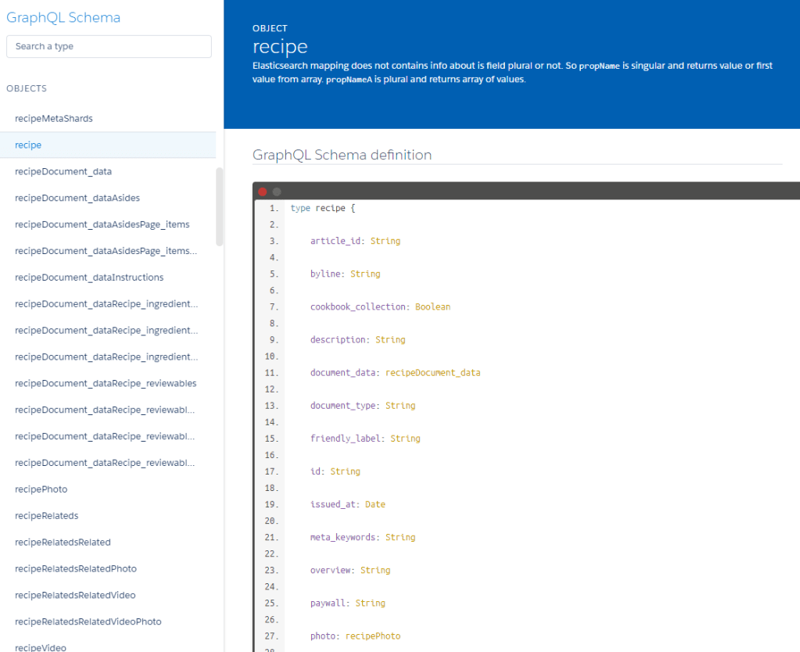Click String type of document_type field
Viewport: 800px width, 652px height.
[400, 406]
